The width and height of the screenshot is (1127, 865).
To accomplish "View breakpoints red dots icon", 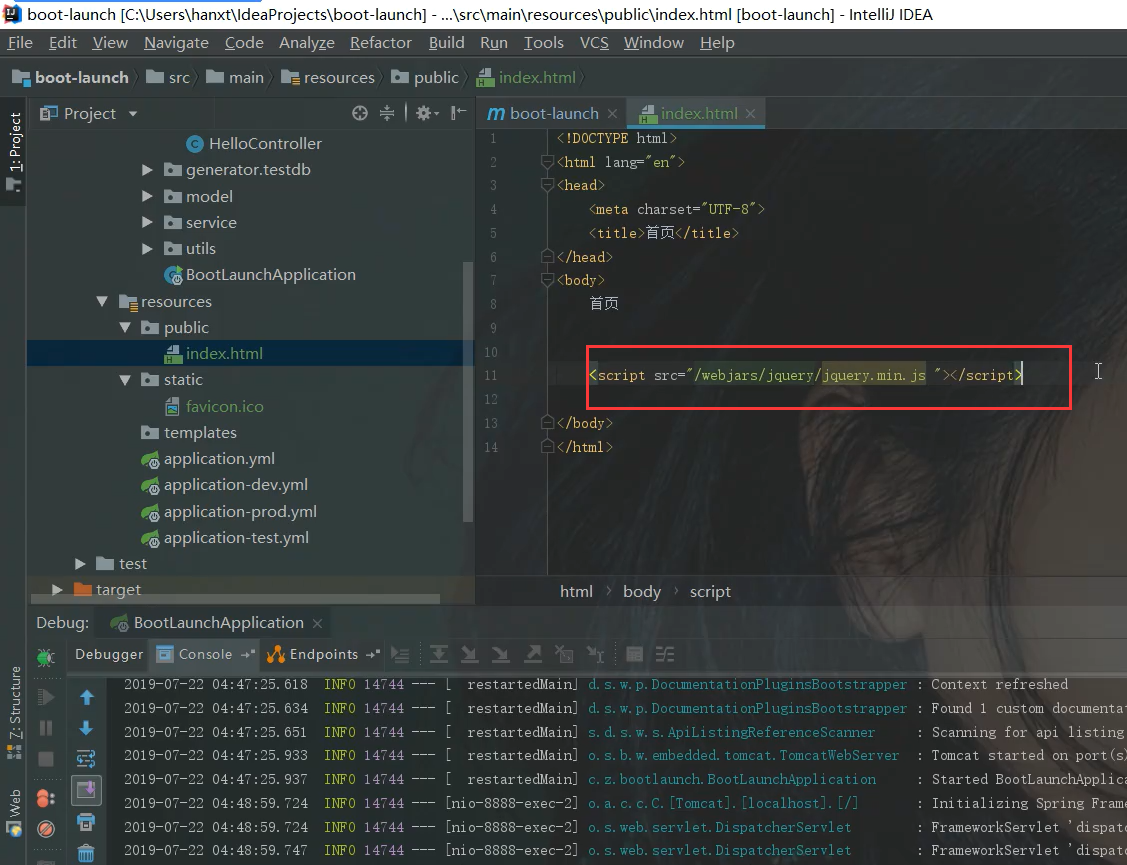I will [45, 798].
